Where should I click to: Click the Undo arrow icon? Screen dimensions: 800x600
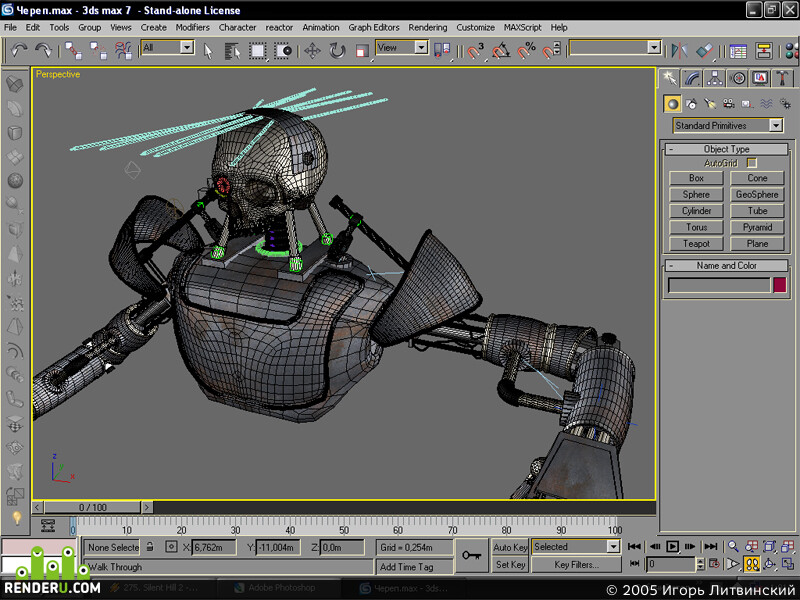pyautogui.click(x=19, y=50)
